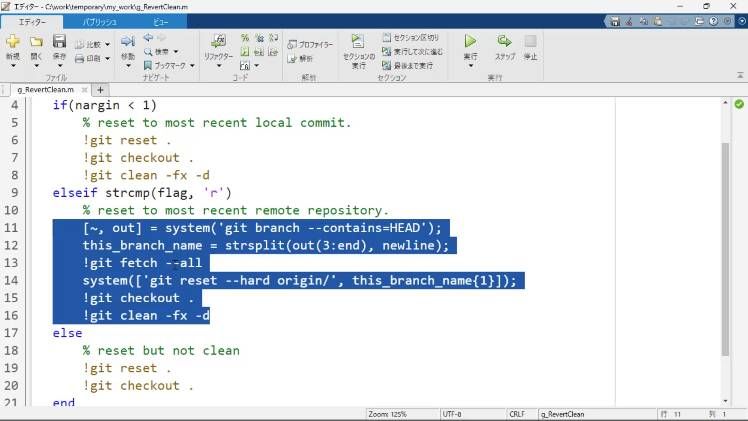Open the Bookmark dropdown arrow
Viewport: 748px width, 421px height.
click(192, 66)
